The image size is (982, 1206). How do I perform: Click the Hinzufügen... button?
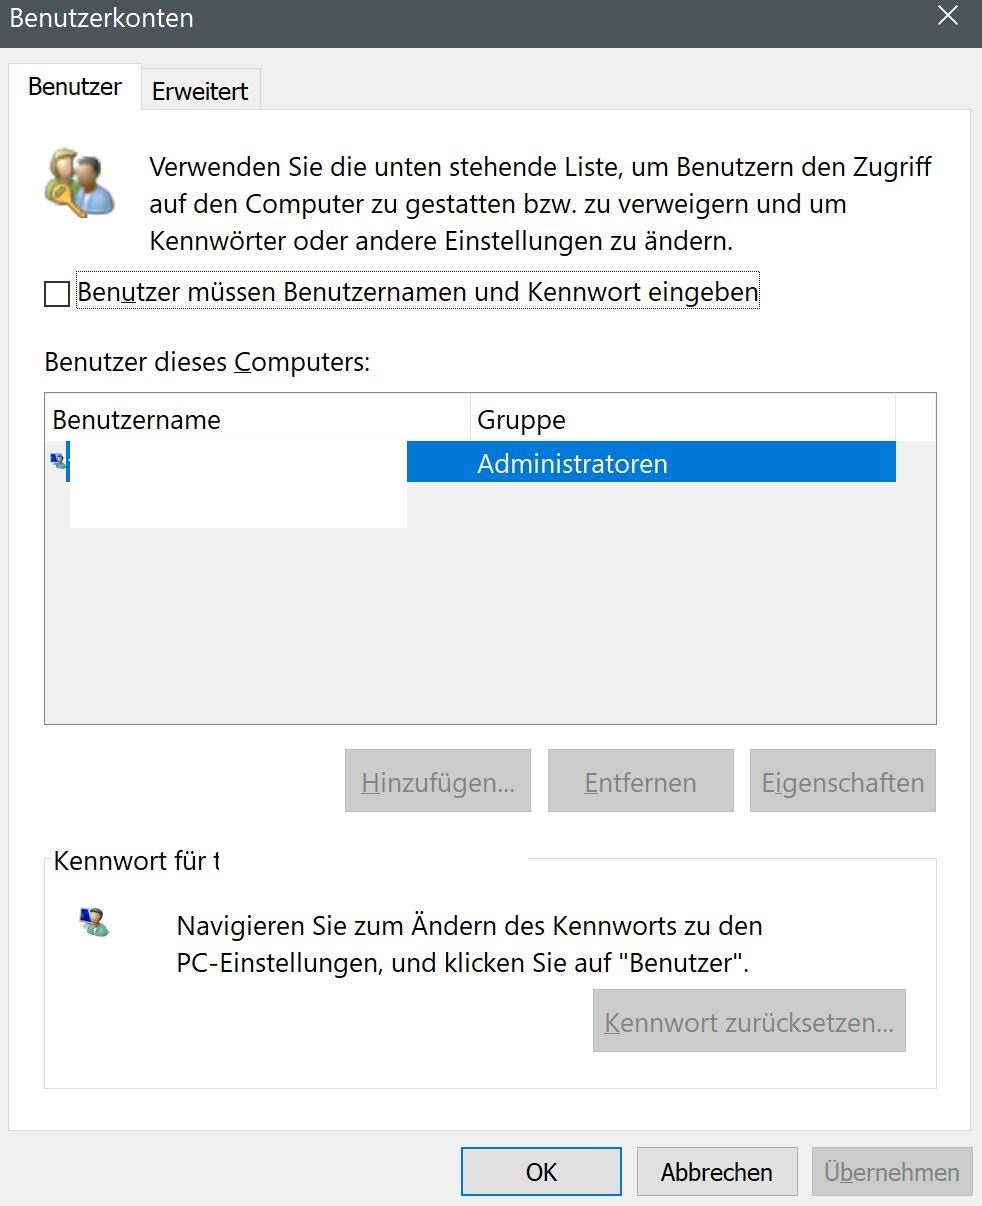pyautogui.click(x=438, y=781)
